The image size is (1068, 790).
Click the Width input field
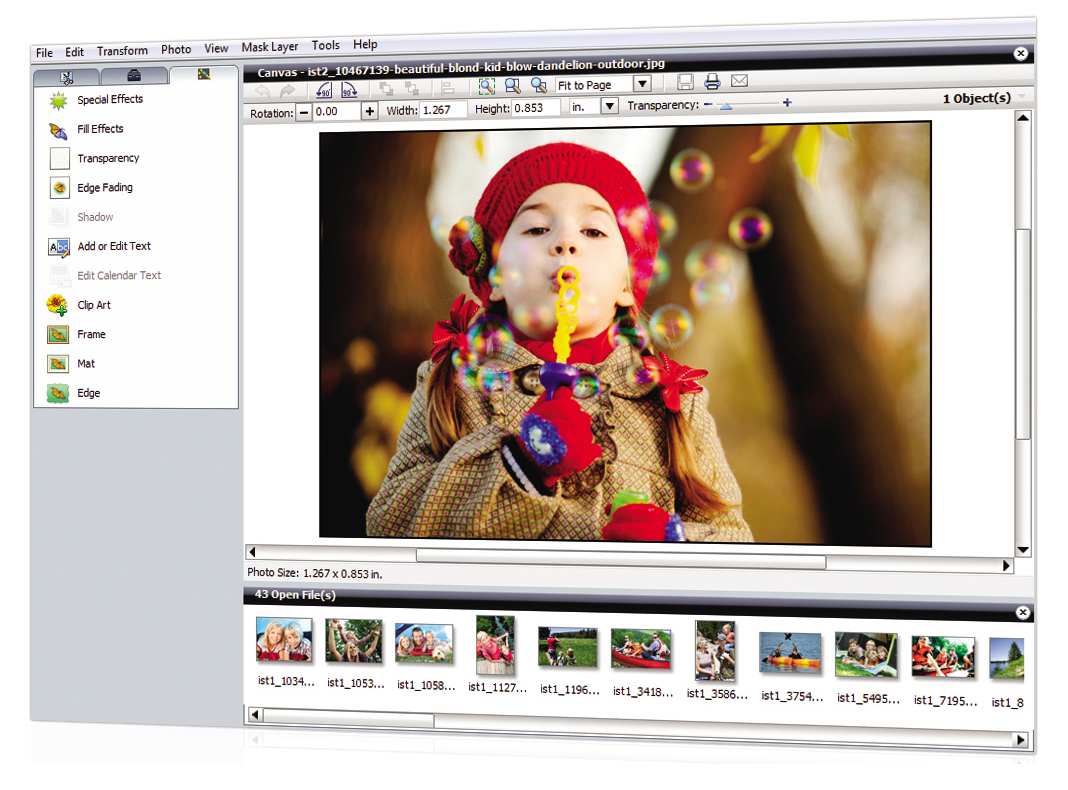[x=442, y=110]
